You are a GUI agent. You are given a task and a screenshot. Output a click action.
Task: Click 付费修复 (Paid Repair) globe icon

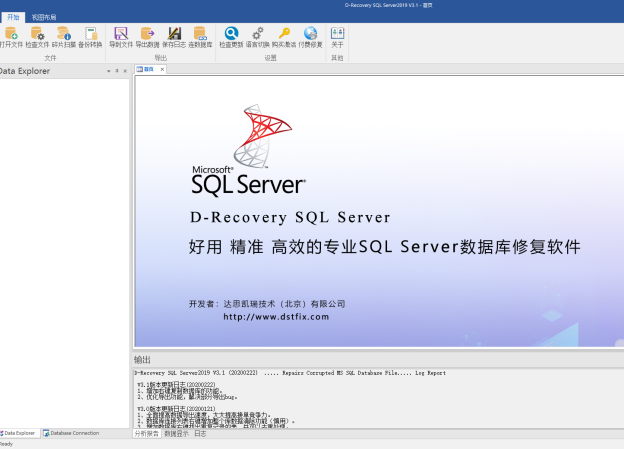point(310,33)
